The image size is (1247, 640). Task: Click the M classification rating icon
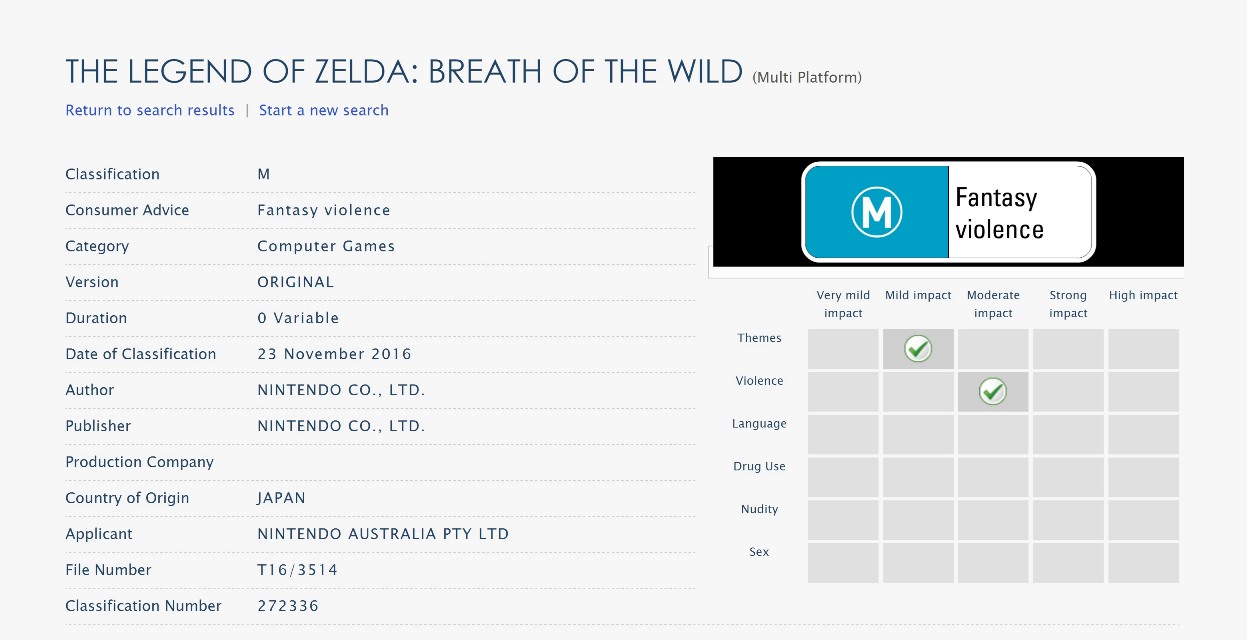pyautogui.click(x=877, y=212)
